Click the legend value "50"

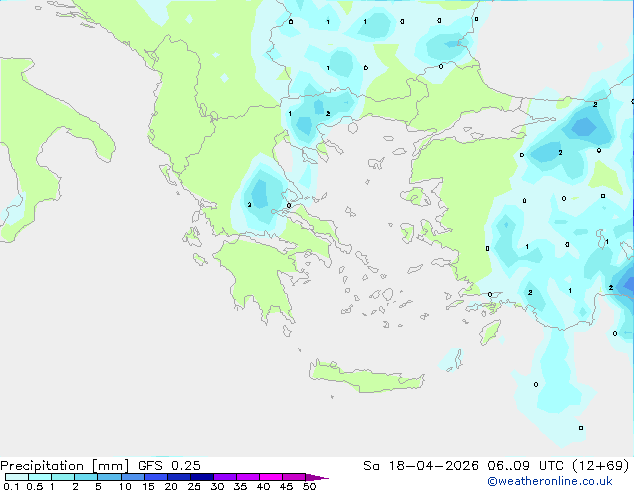tap(309, 486)
